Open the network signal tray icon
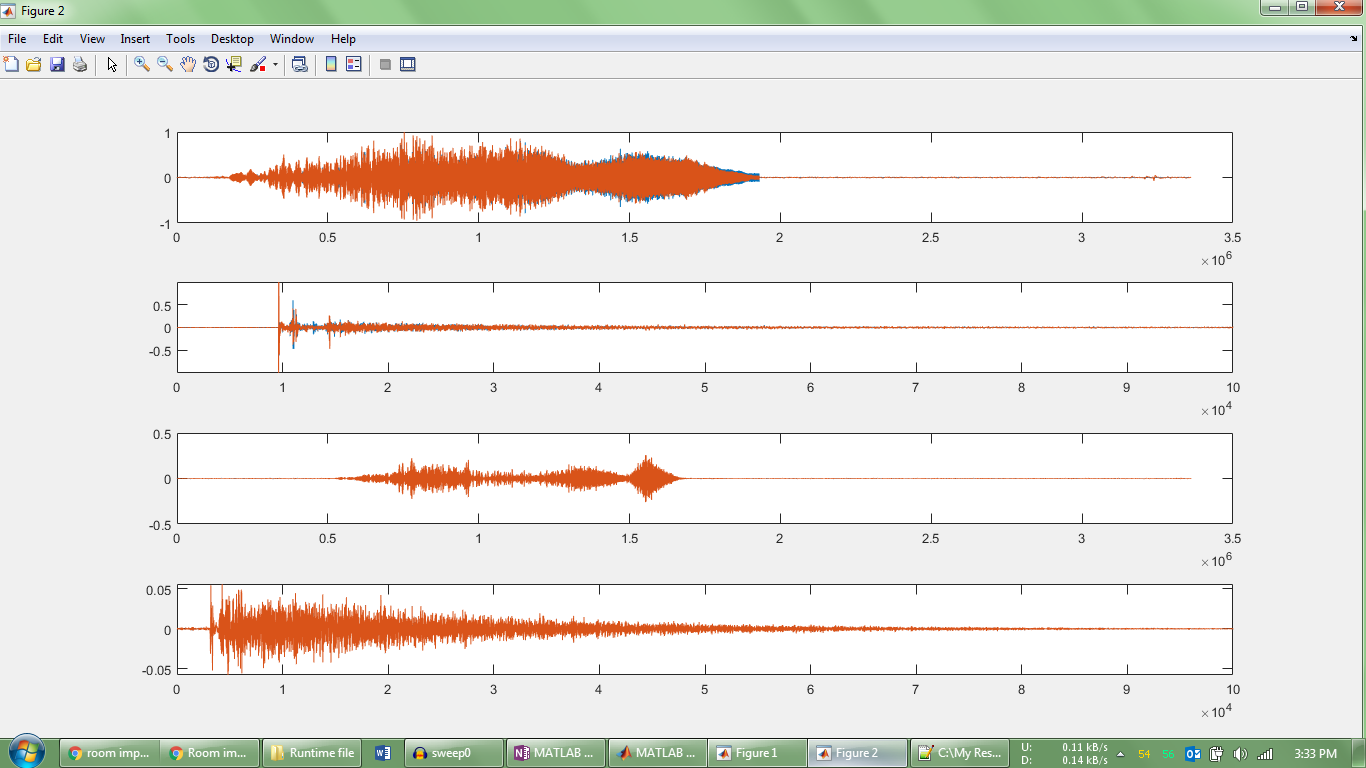 (x=1265, y=753)
